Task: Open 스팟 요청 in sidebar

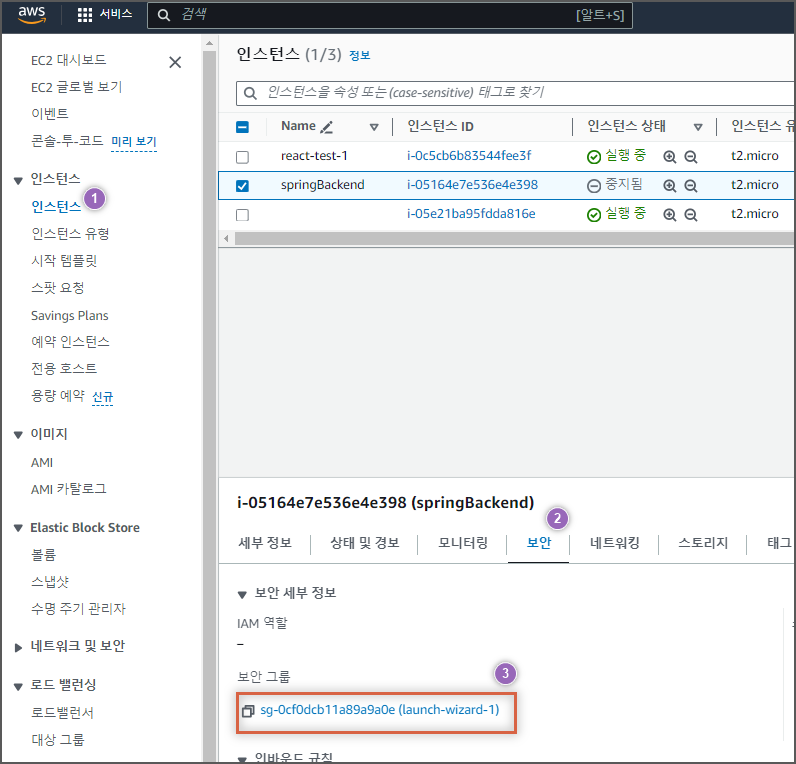Action: (57, 288)
